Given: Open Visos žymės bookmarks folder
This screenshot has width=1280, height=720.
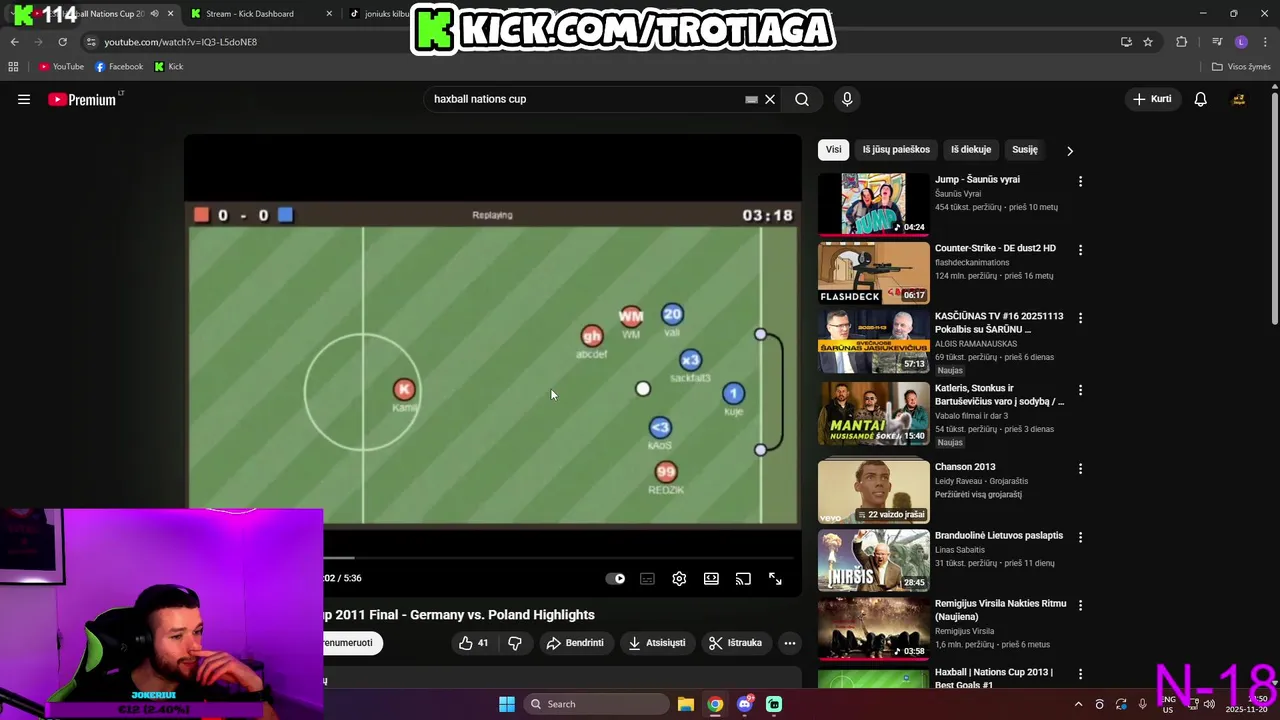Looking at the screenshot, I should pos(1241,67).
